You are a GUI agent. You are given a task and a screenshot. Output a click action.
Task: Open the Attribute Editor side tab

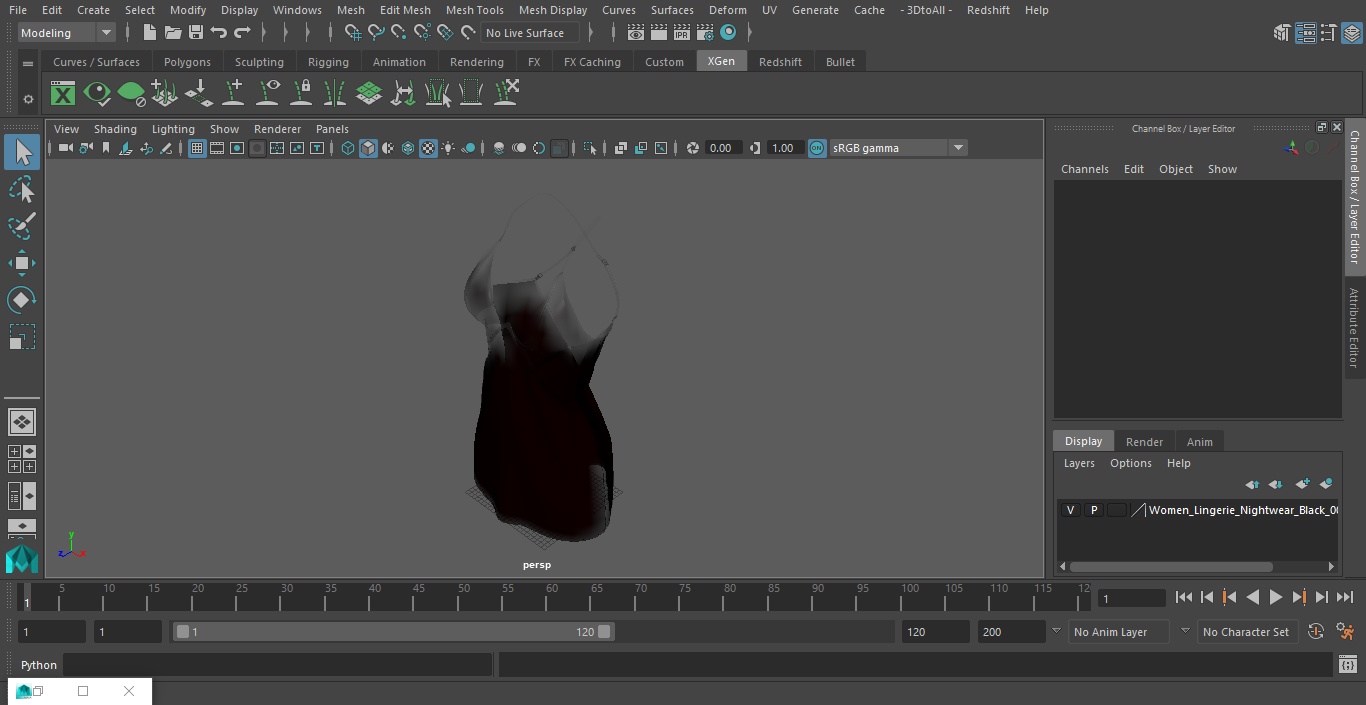coord(1354,328)
